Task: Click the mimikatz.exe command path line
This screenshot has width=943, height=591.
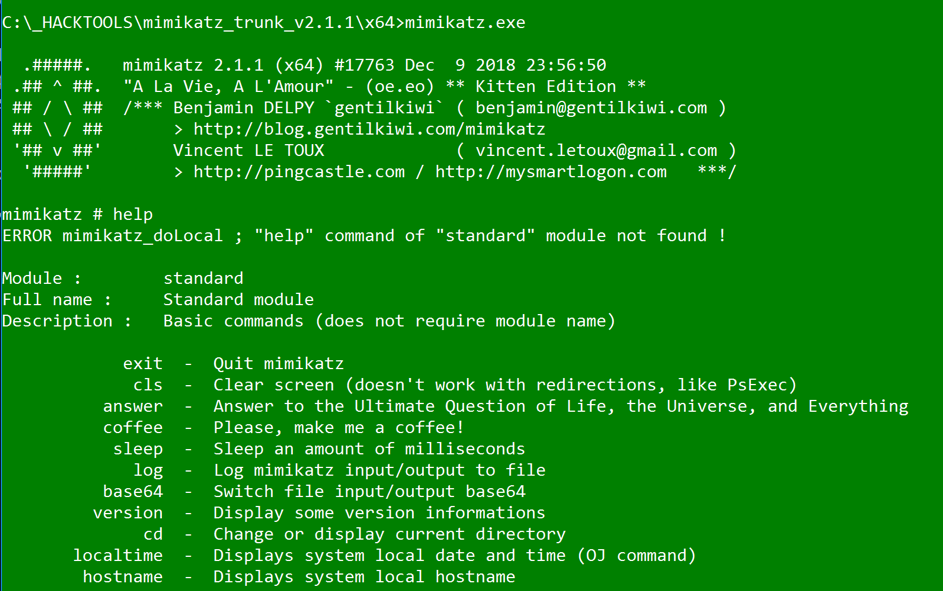Action: pos(263,23)
